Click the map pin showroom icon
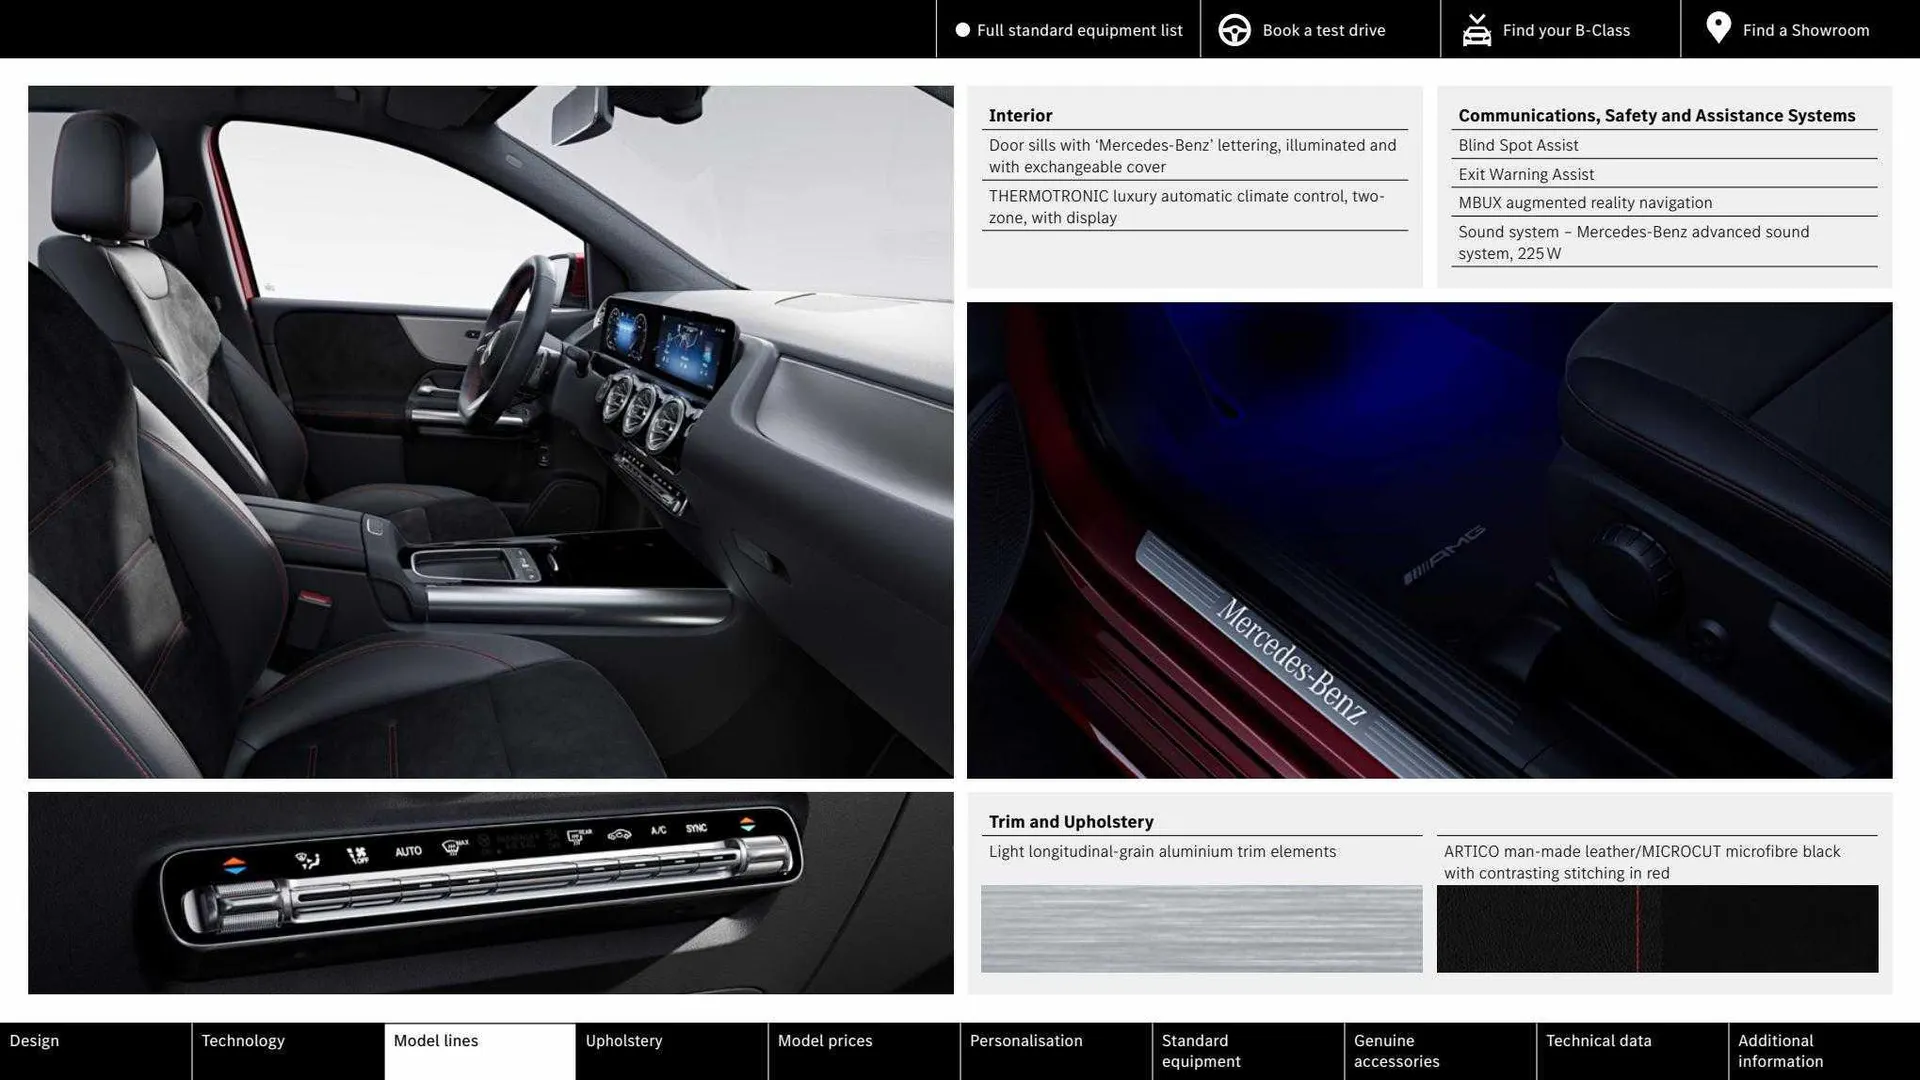 pos(1718,28)
